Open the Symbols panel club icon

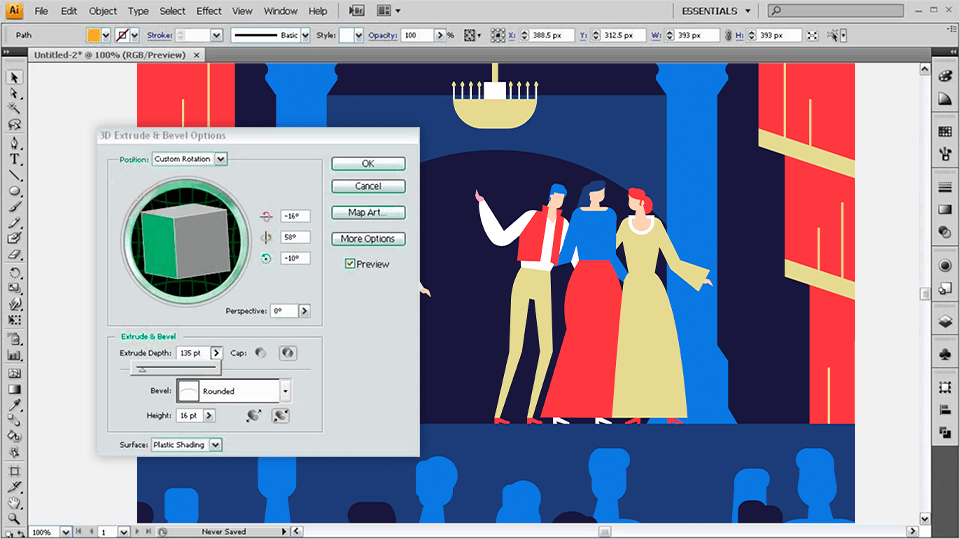click(x=945, y=353)
